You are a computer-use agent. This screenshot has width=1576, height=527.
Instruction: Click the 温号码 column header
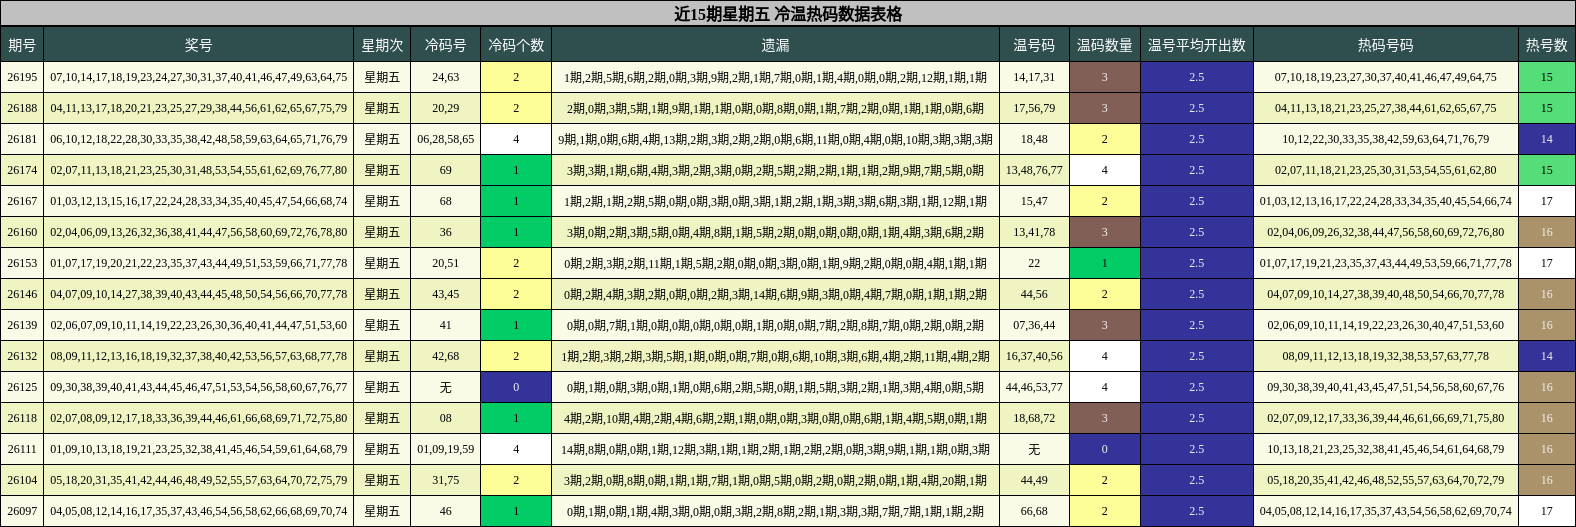coord(1034,45)
